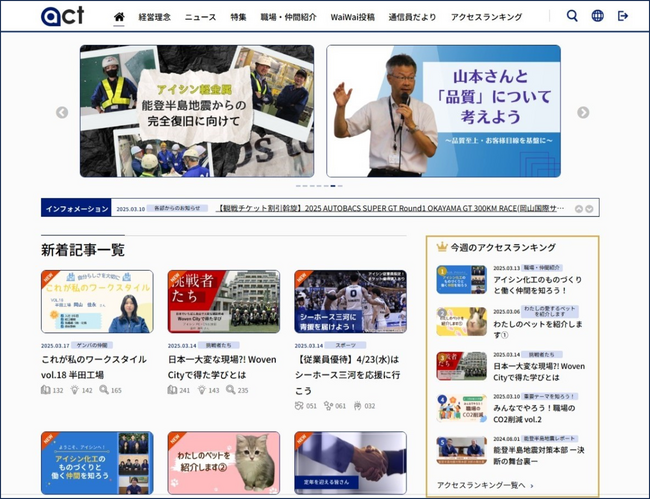Click magnifier icon count 165 under workstyle article

104,390
